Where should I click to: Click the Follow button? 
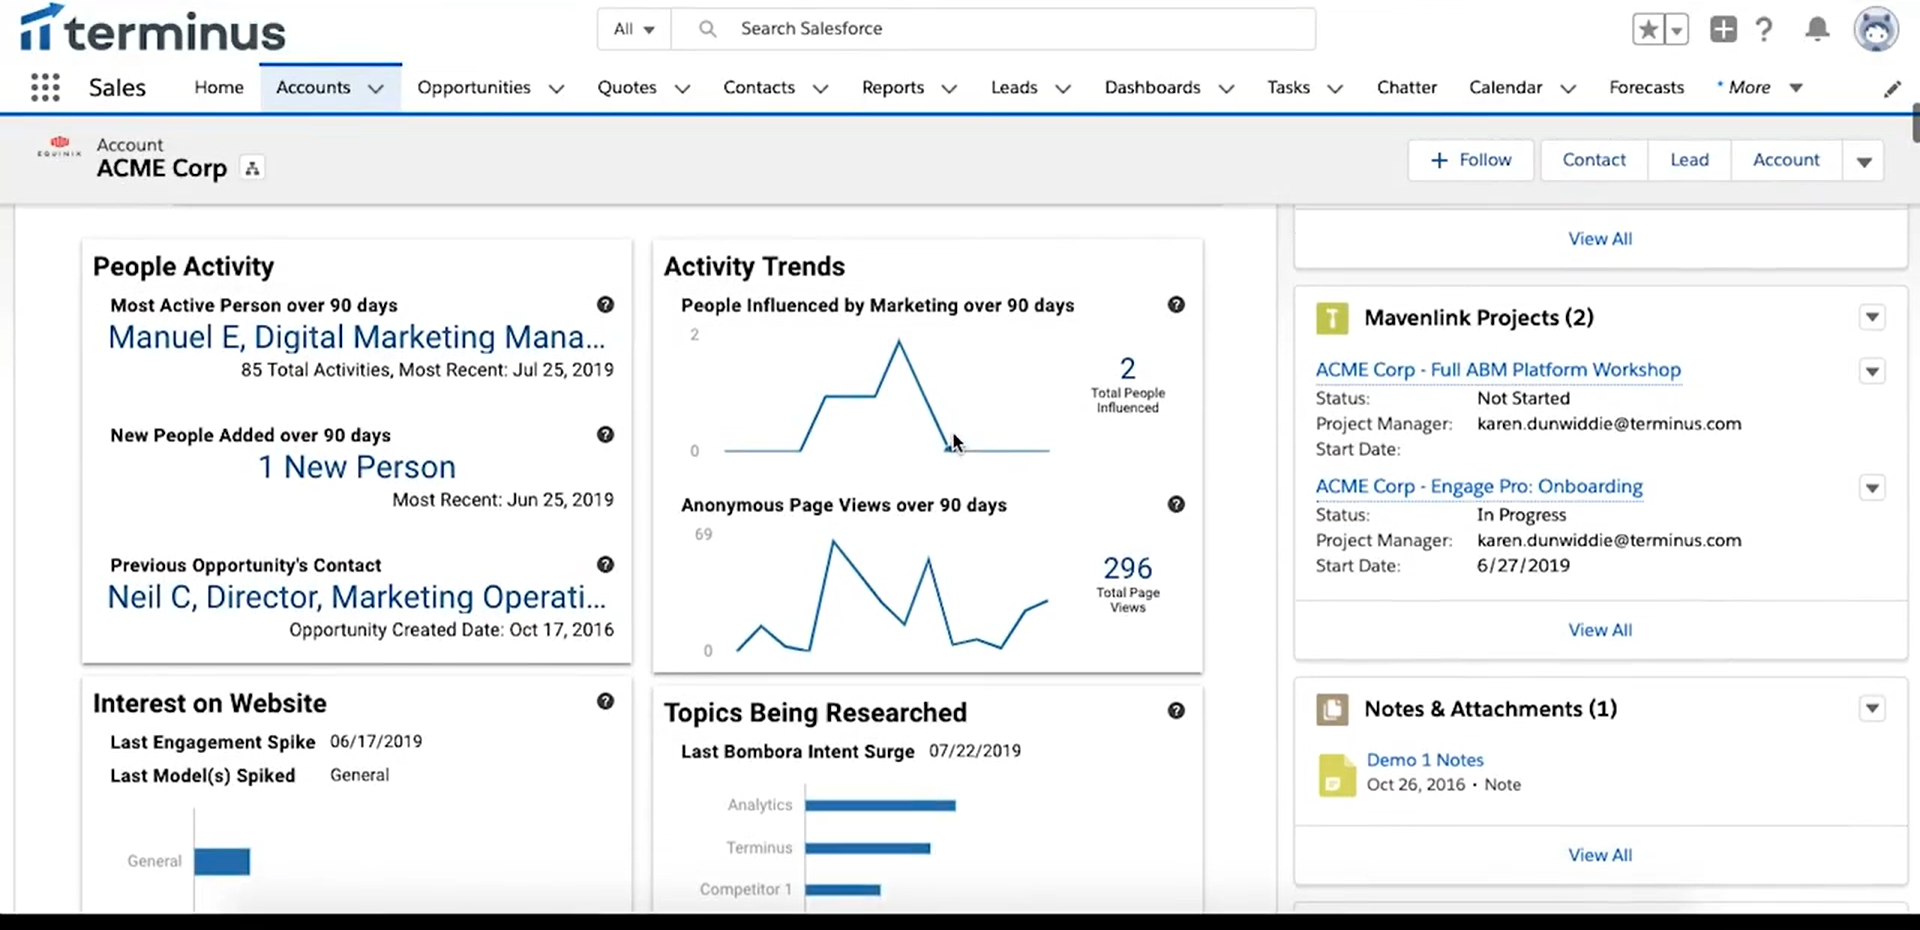pos(1471,160)
